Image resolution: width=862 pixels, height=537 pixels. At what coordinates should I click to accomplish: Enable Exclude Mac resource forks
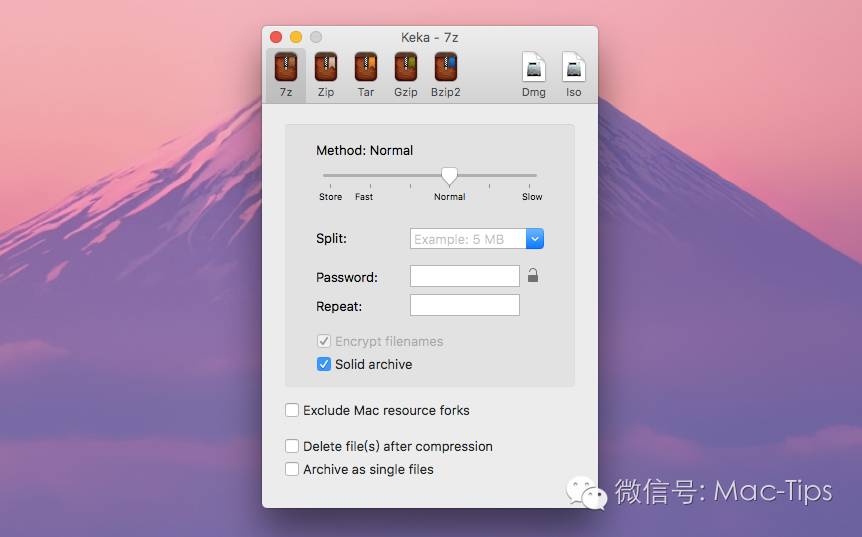tap(292, 410)
